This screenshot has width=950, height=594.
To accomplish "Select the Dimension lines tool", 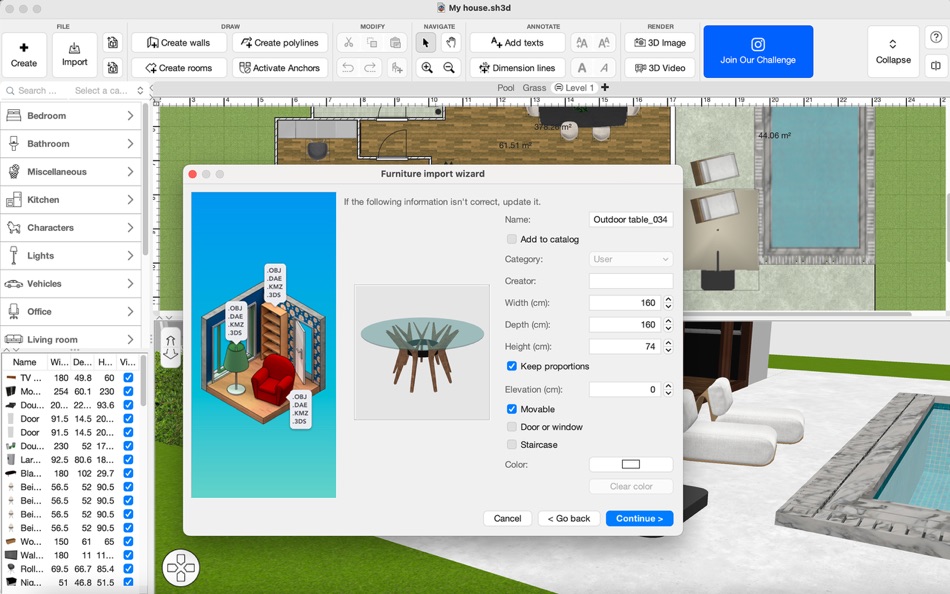I will [516, 68].
